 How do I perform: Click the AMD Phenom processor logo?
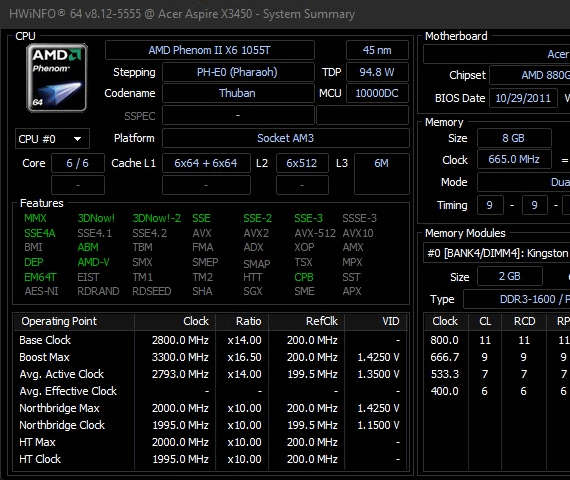tap(57, 77)
